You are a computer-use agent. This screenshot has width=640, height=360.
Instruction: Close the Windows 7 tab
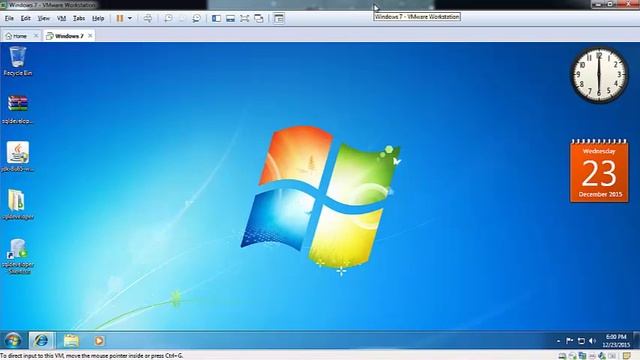click(90, 36)
